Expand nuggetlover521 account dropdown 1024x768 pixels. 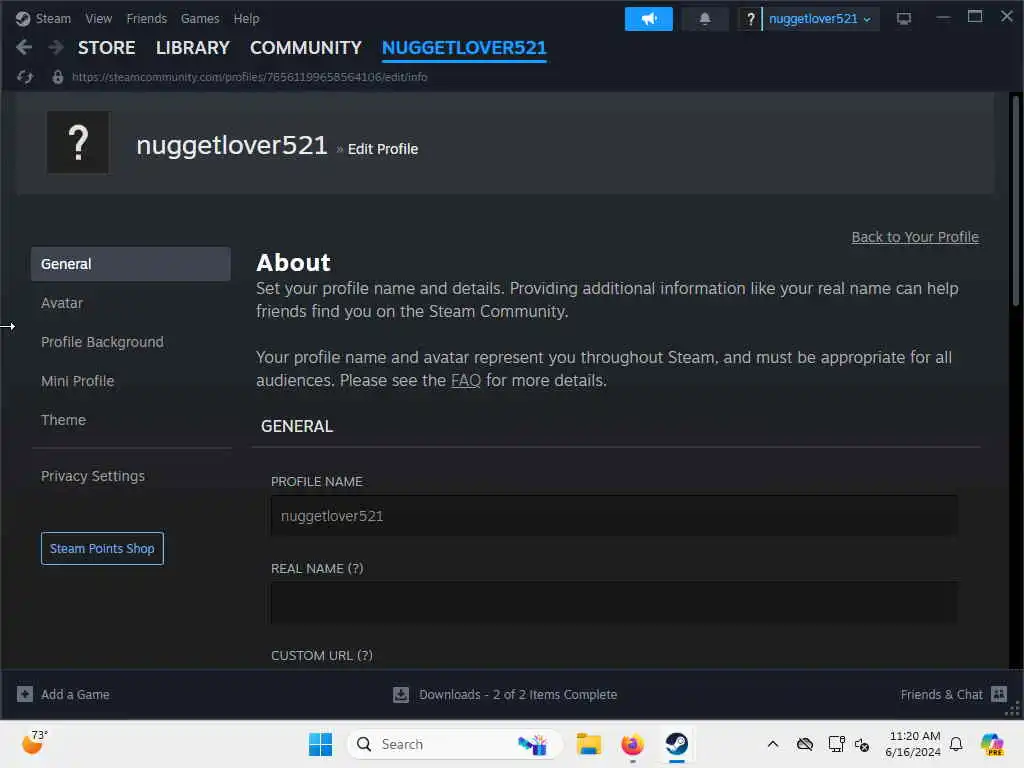tap(820, 19)
